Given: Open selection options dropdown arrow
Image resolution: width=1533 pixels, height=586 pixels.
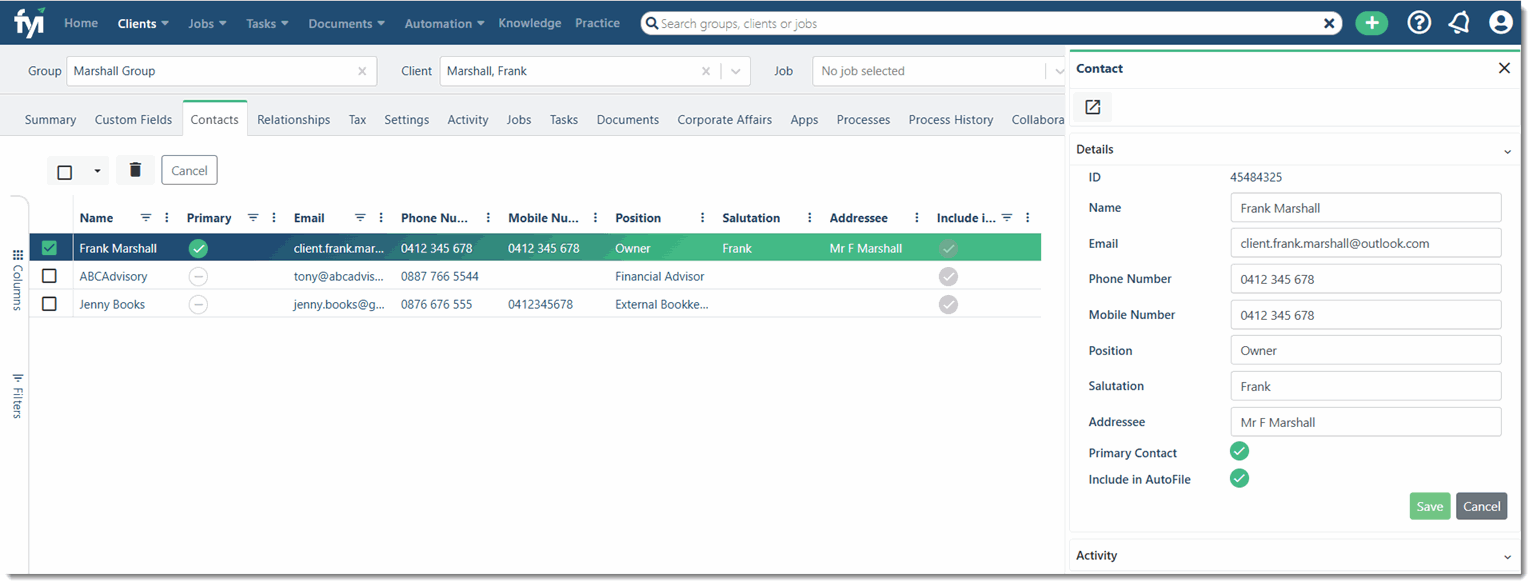Looking at the screenshot, I should [97, 171].
